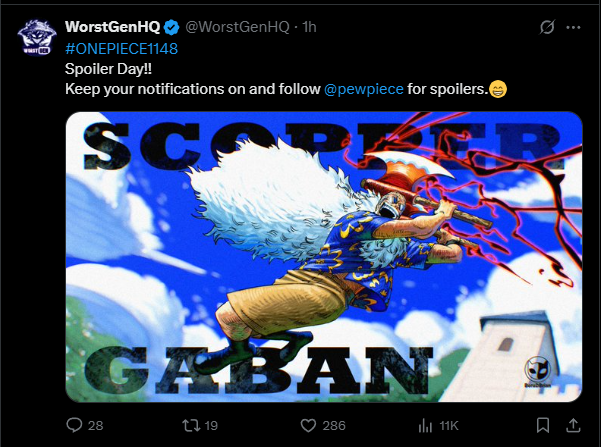Image resolution: width=601 pixels, height=447 pixels.
Task: Click the grinning emoji after "spoilers."
Action: click(498, 89)
